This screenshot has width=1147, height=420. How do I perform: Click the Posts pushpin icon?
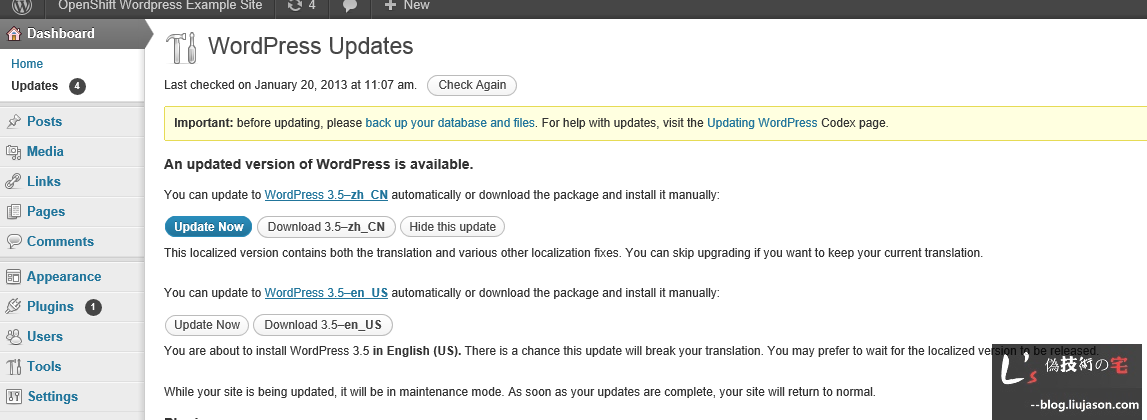point(13,121)
